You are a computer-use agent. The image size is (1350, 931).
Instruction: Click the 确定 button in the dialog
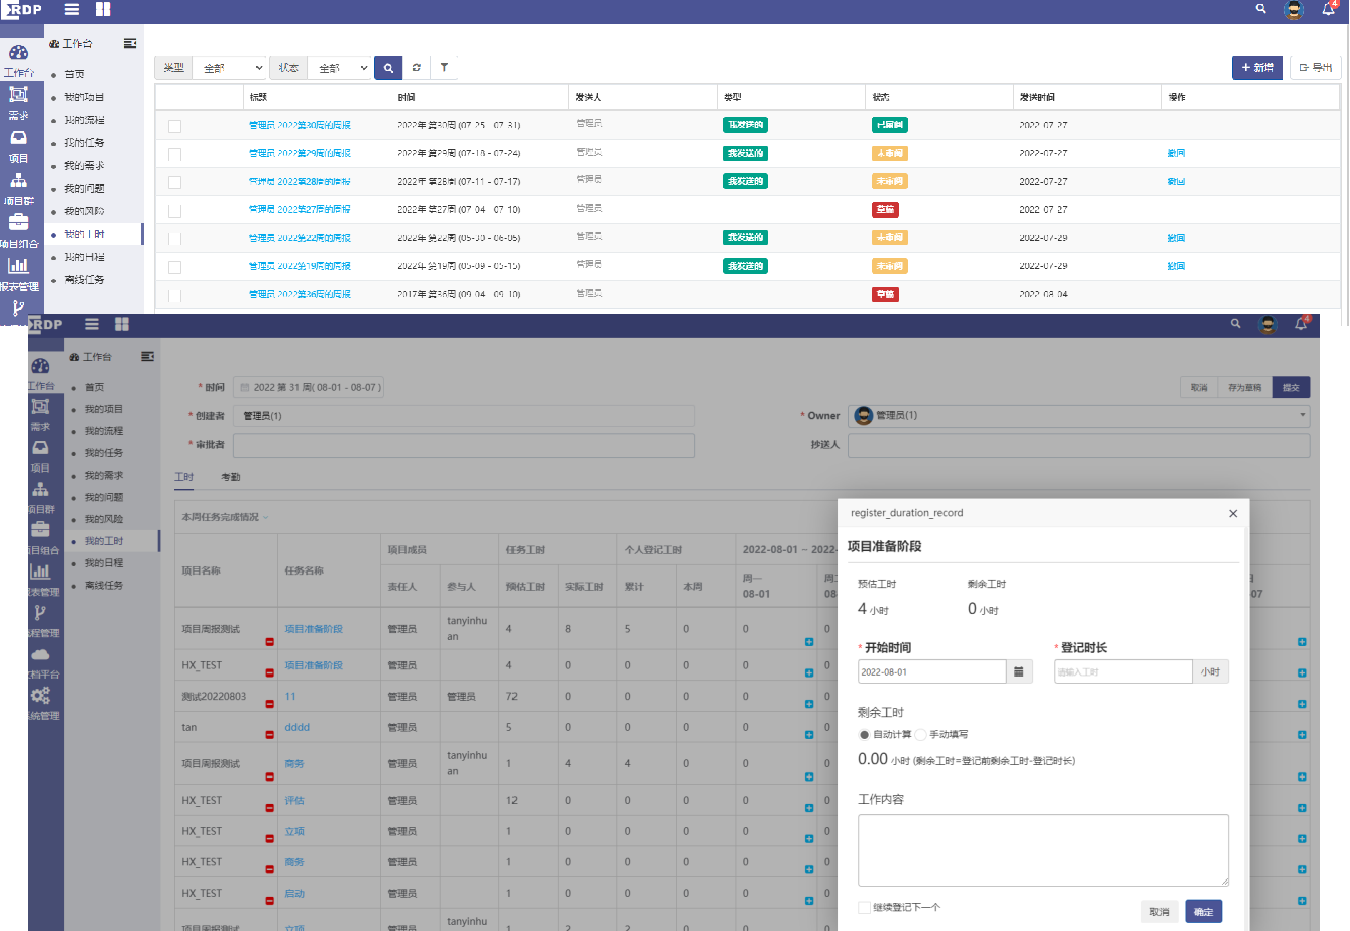click(x=1203, y=912)
